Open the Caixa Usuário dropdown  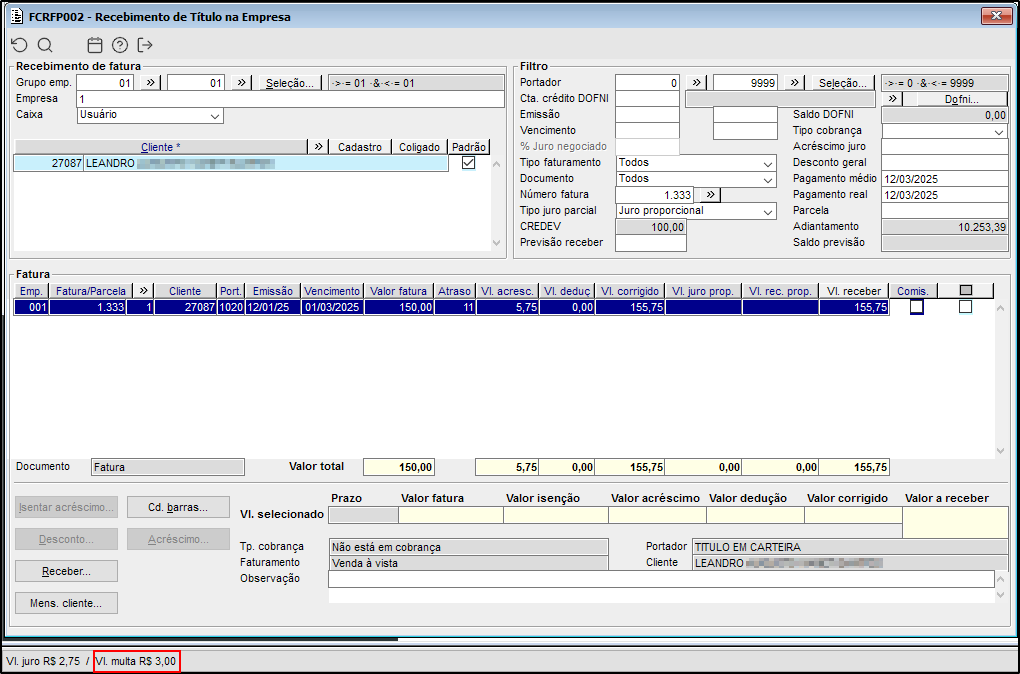[x=215, y=116]
